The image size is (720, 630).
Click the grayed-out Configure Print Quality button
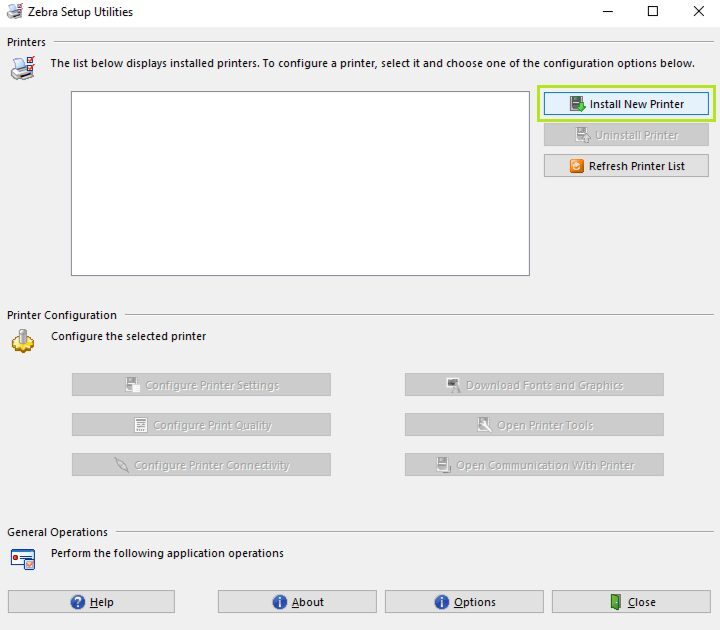click(201, 425)
